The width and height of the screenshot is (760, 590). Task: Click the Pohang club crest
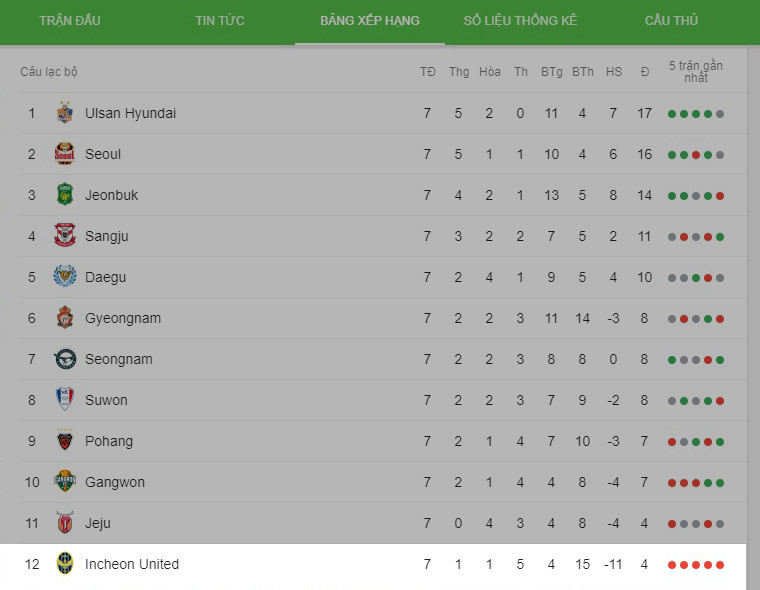click(65, 441)
